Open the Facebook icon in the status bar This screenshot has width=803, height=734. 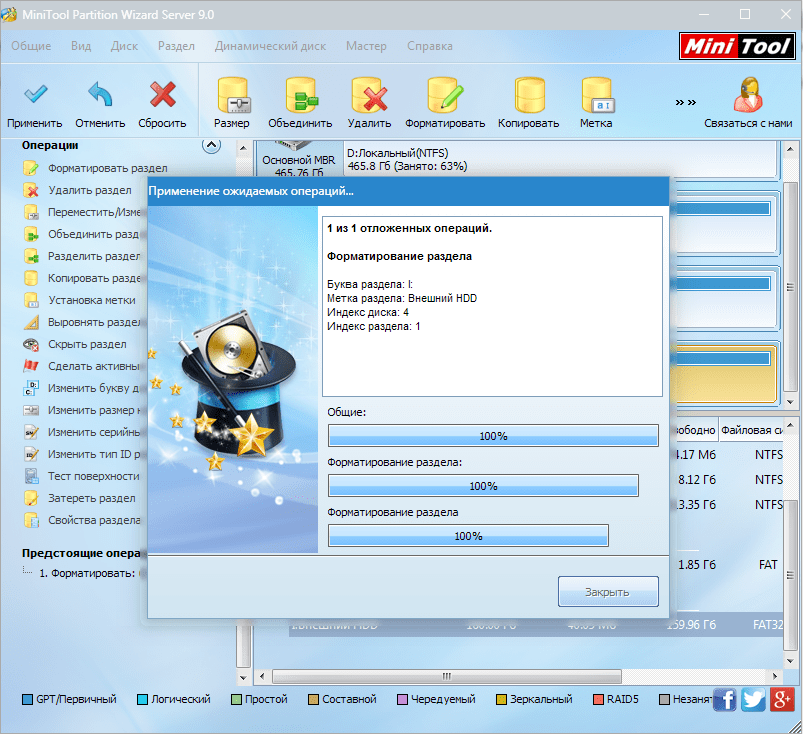(724, 699)
